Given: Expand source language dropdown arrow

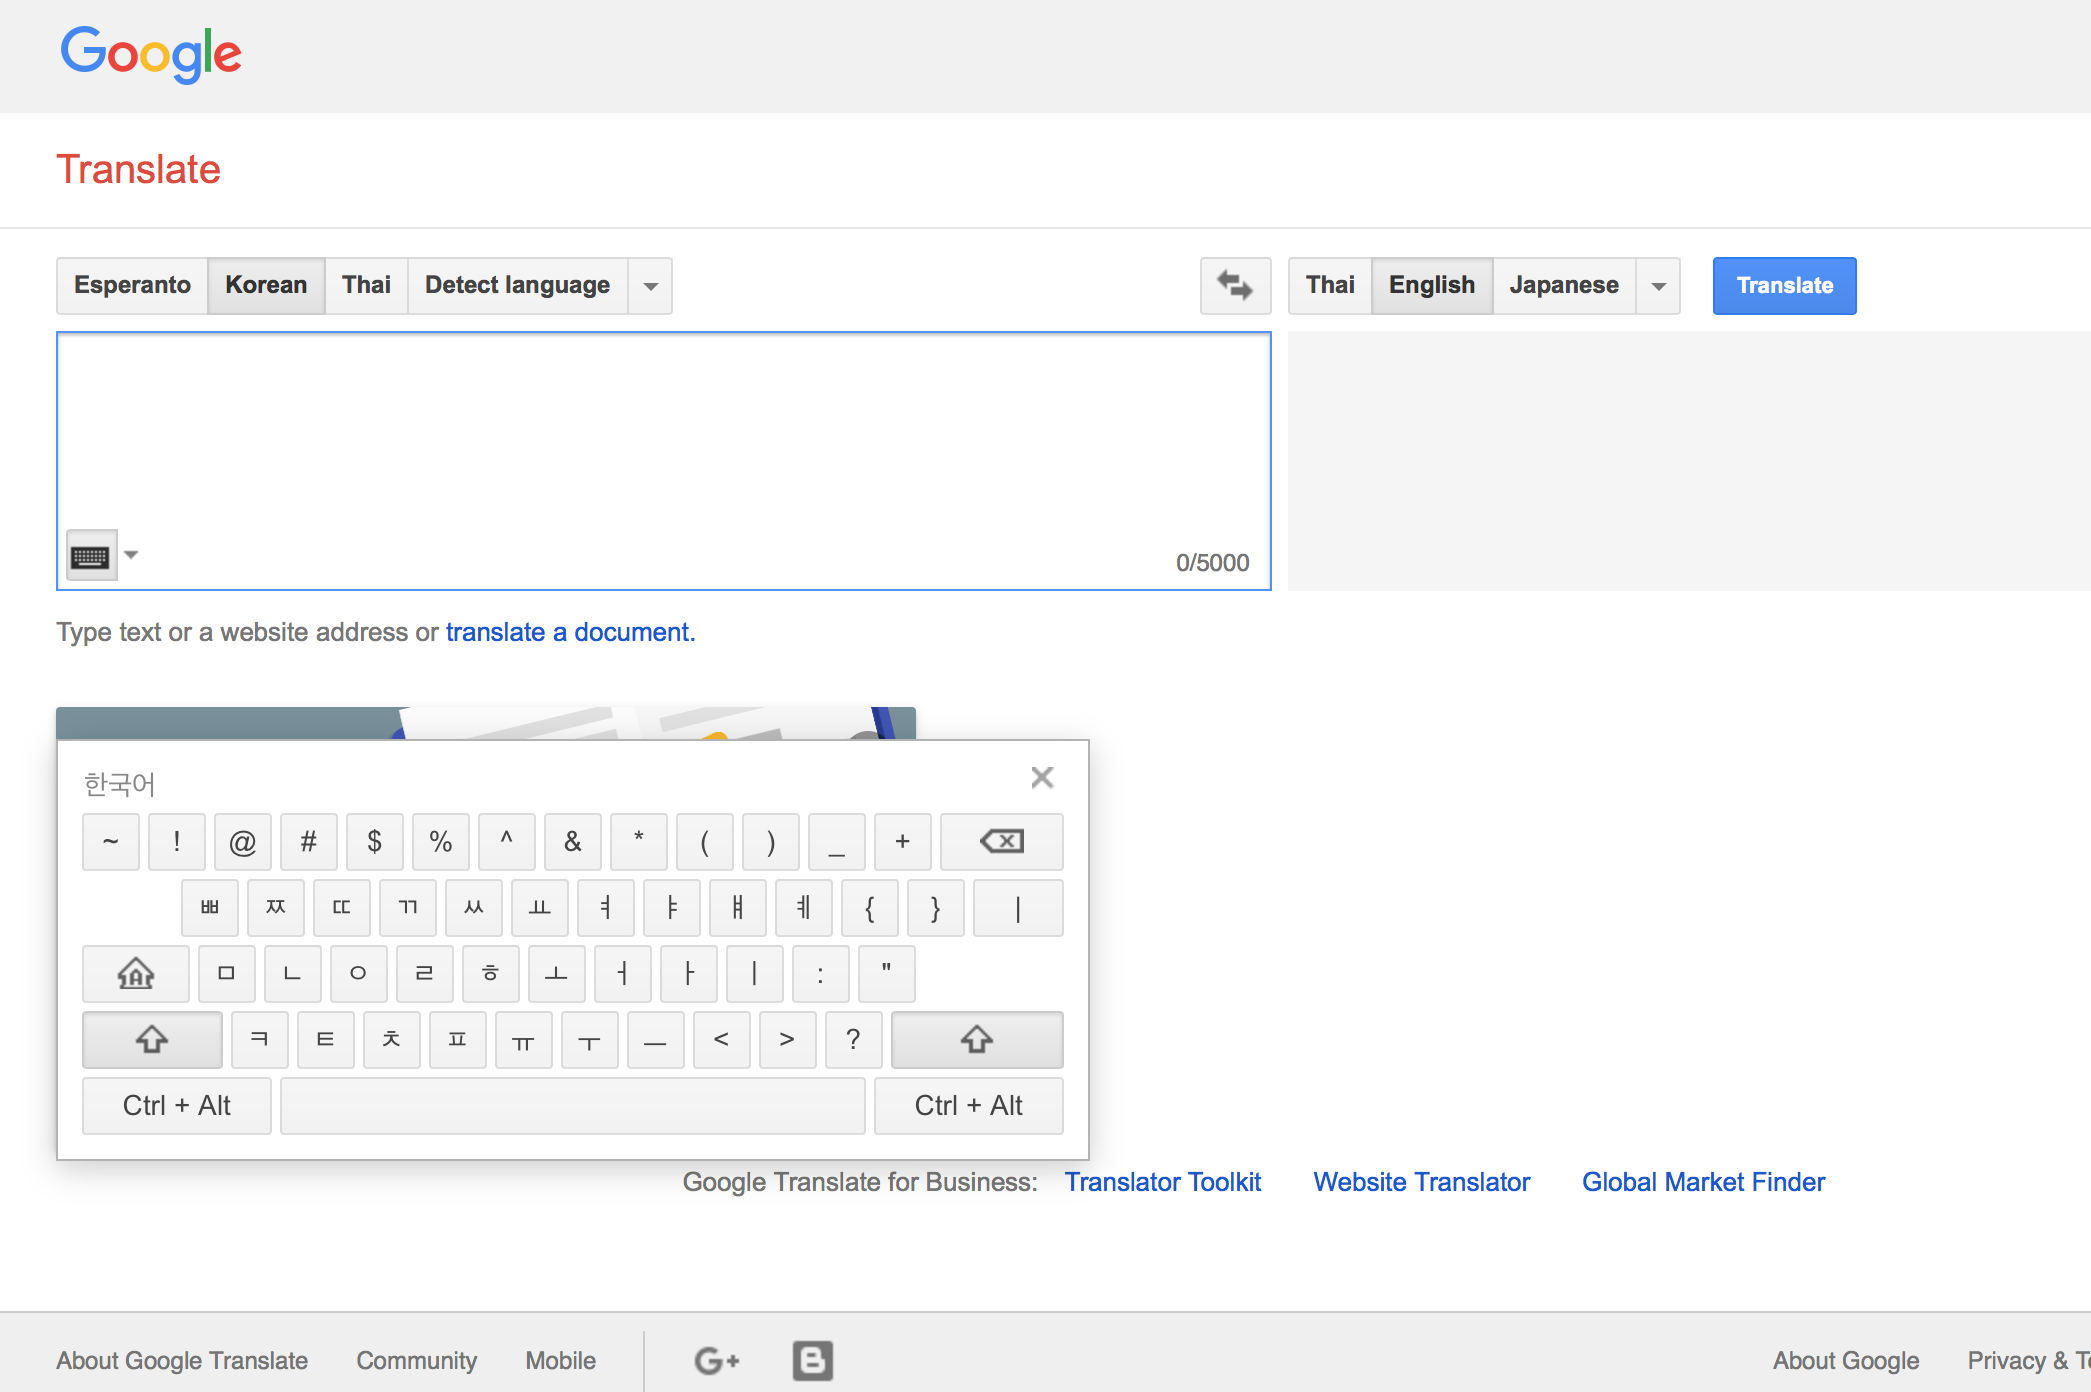Looking at the screenshot, I should 651,286.
